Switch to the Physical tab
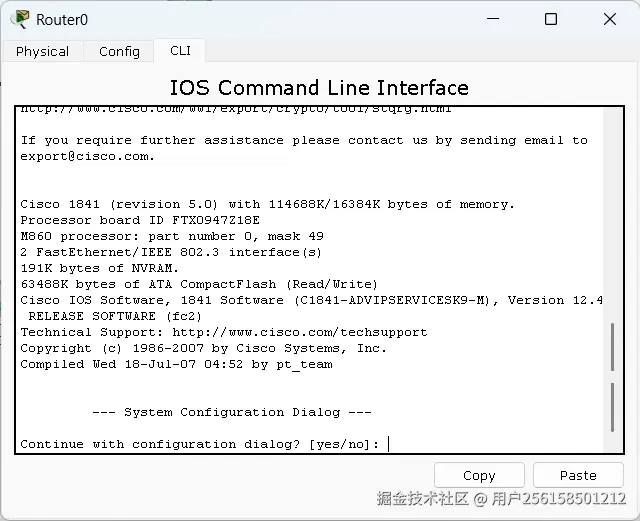This screenshot has width=640, height=521. pos(42,51)
